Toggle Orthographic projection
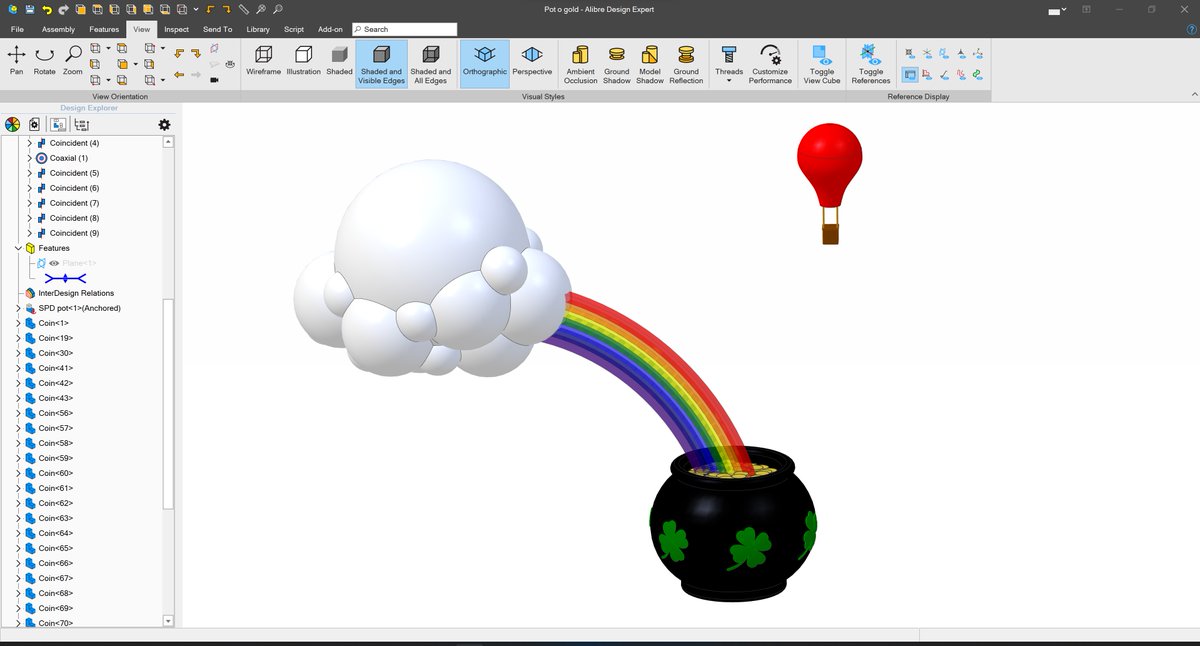This screenshot has height=646, width=1200. (x=485, y=63)
